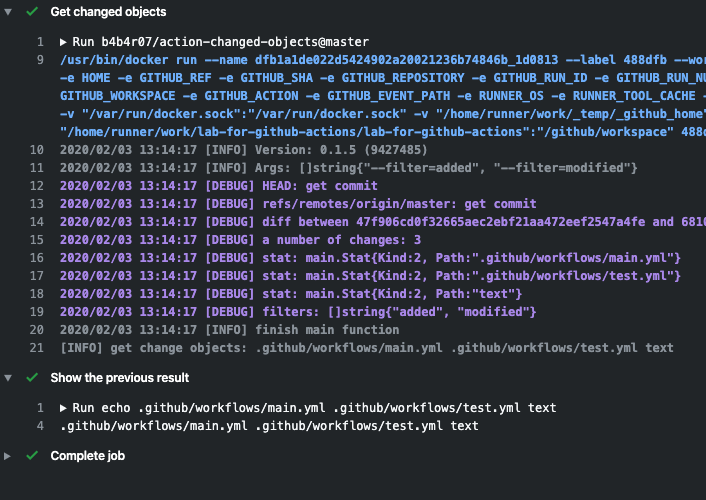Click the echoed output line after line number 4
706x500 pixels.
[x=269, y=426]
